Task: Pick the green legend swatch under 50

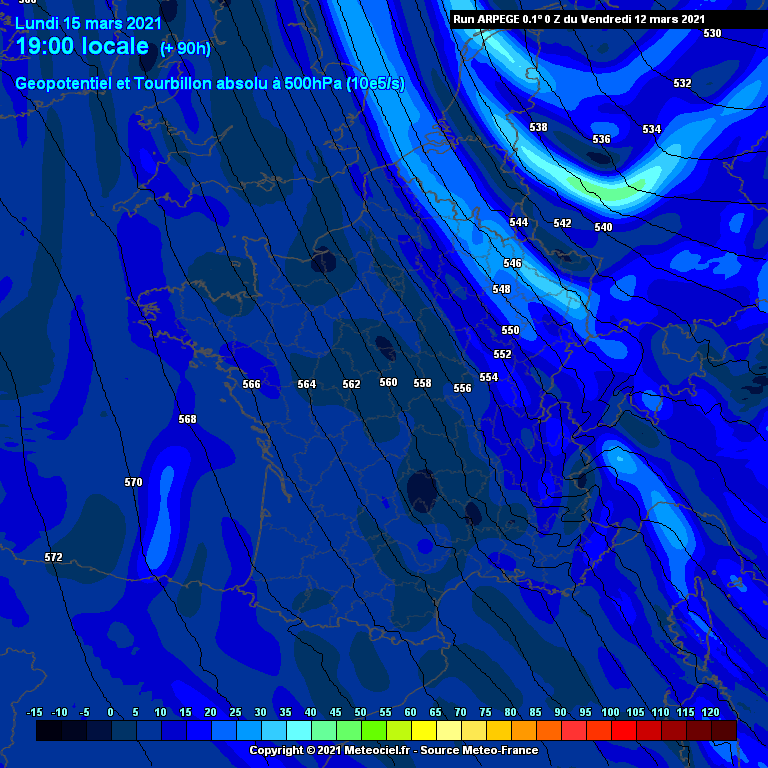Action: pos(373,731)
